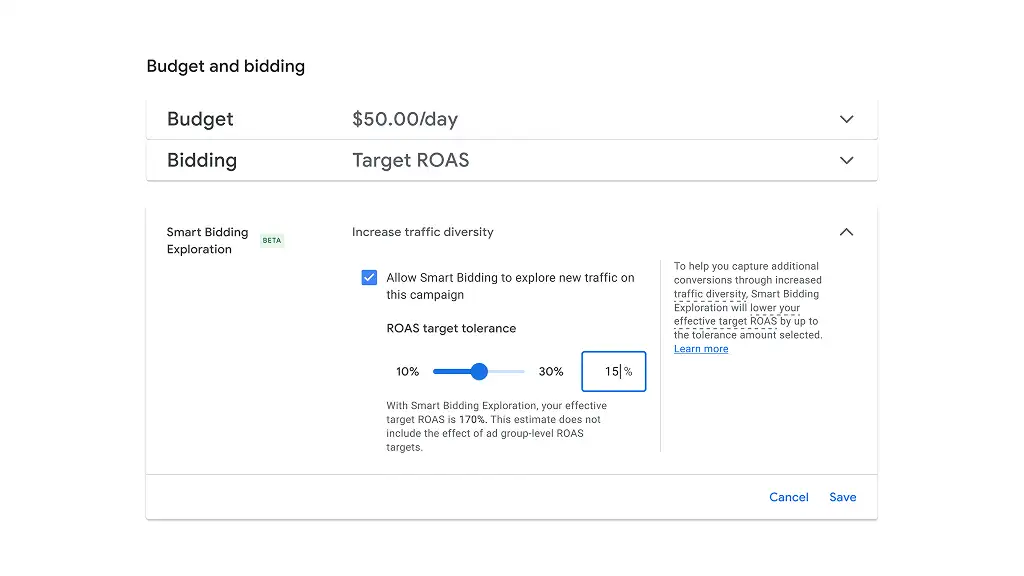The width and height of the screenshot is (1024, 576).
Task: Click the 15% tolerance input field
Action: pos(613,372)
